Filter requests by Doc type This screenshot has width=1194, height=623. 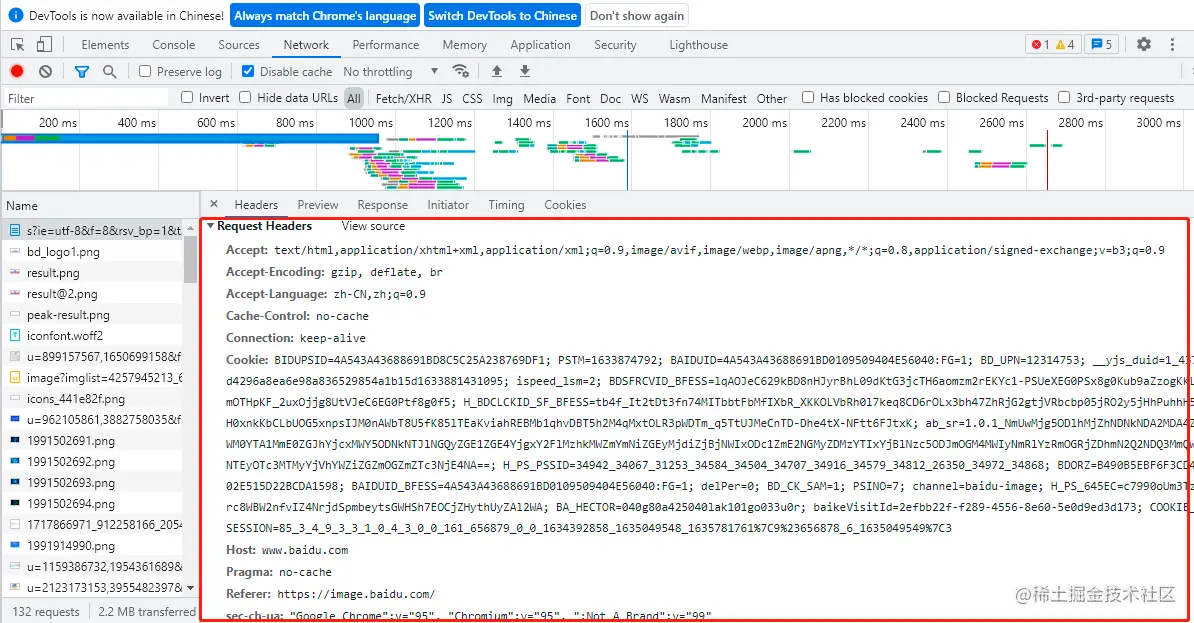click(x=610, y=98)
